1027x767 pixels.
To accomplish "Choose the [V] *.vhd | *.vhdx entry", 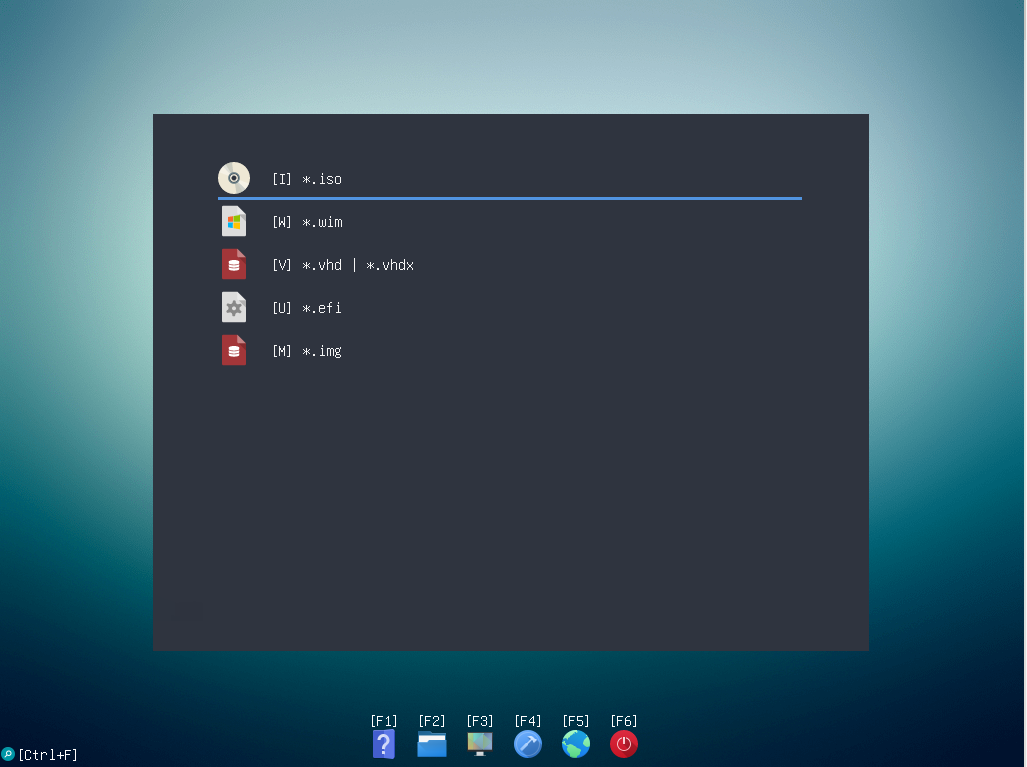I will point(510,265).
